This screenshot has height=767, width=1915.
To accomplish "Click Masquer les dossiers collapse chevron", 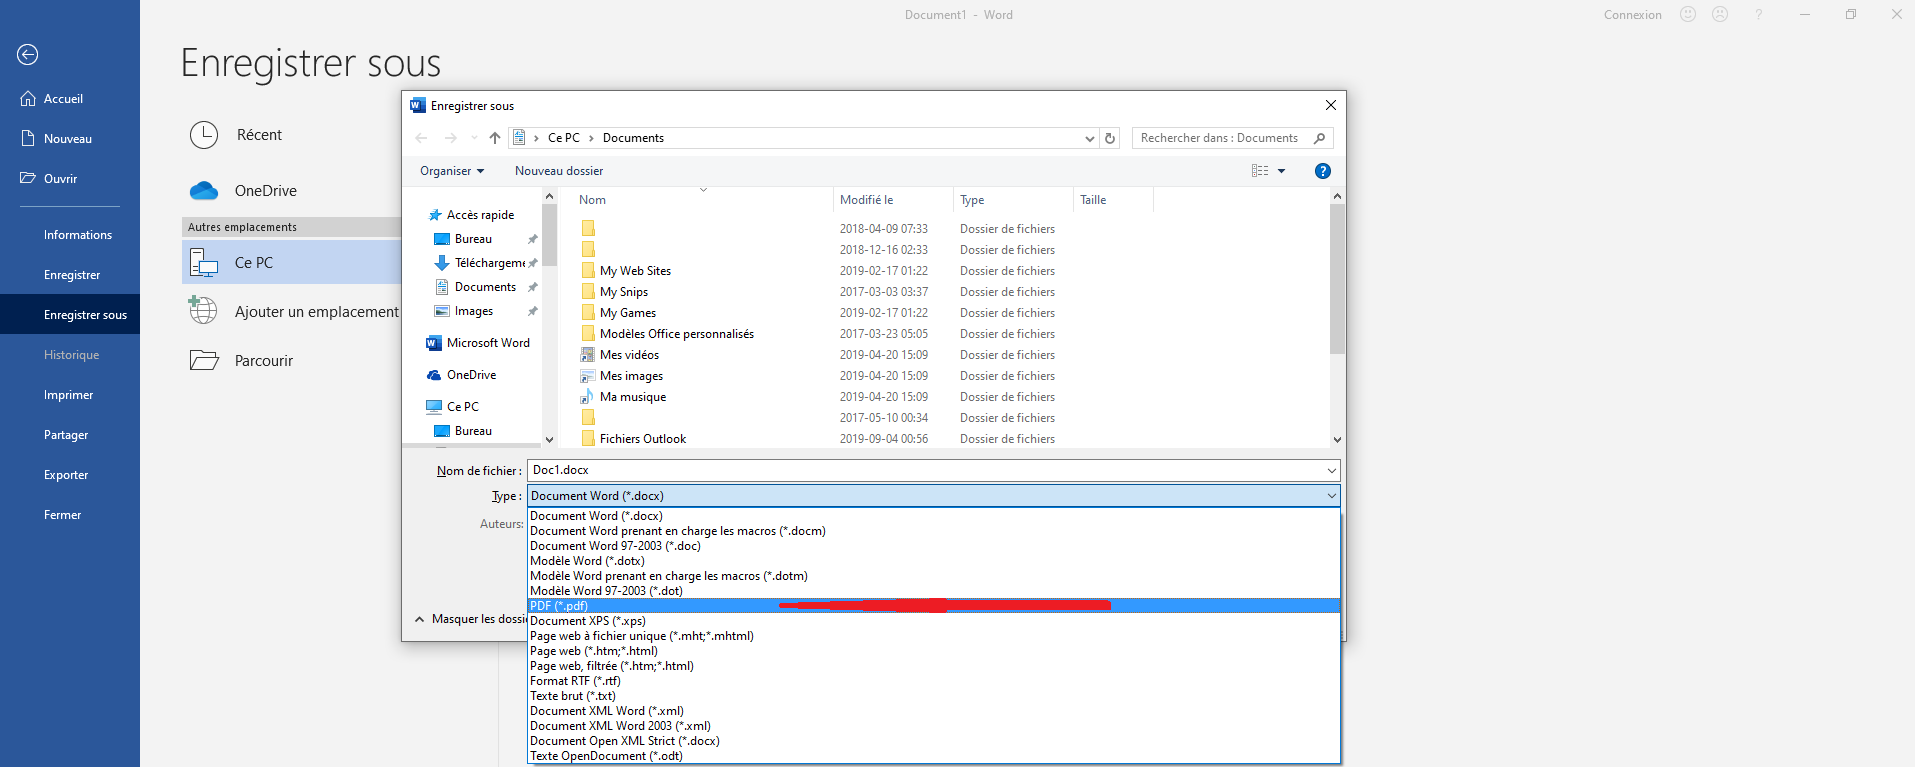I will pyautogui.click(x=419, y=619).
